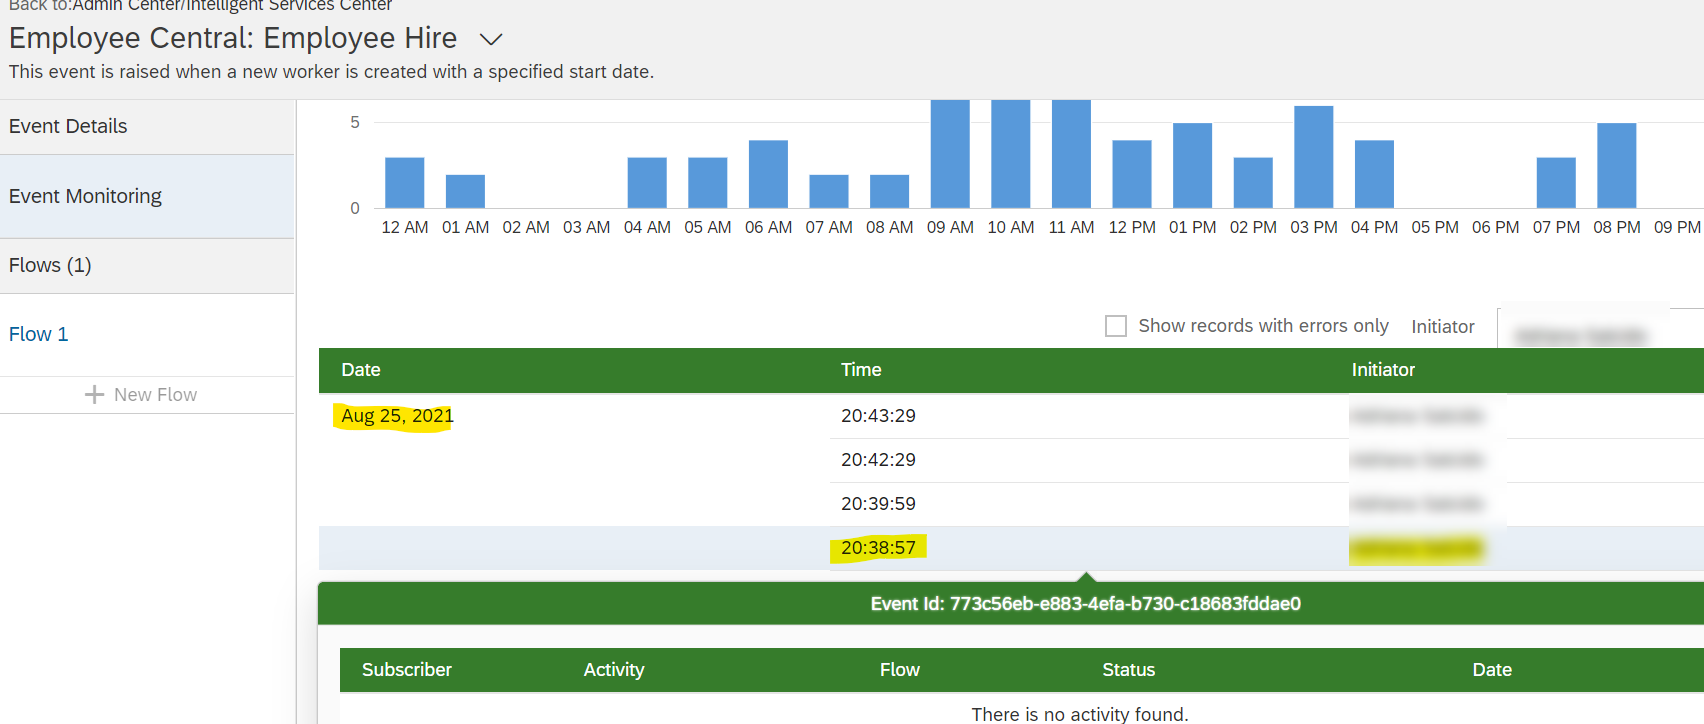Click the 01 AM bar in chart

(465, 191)
